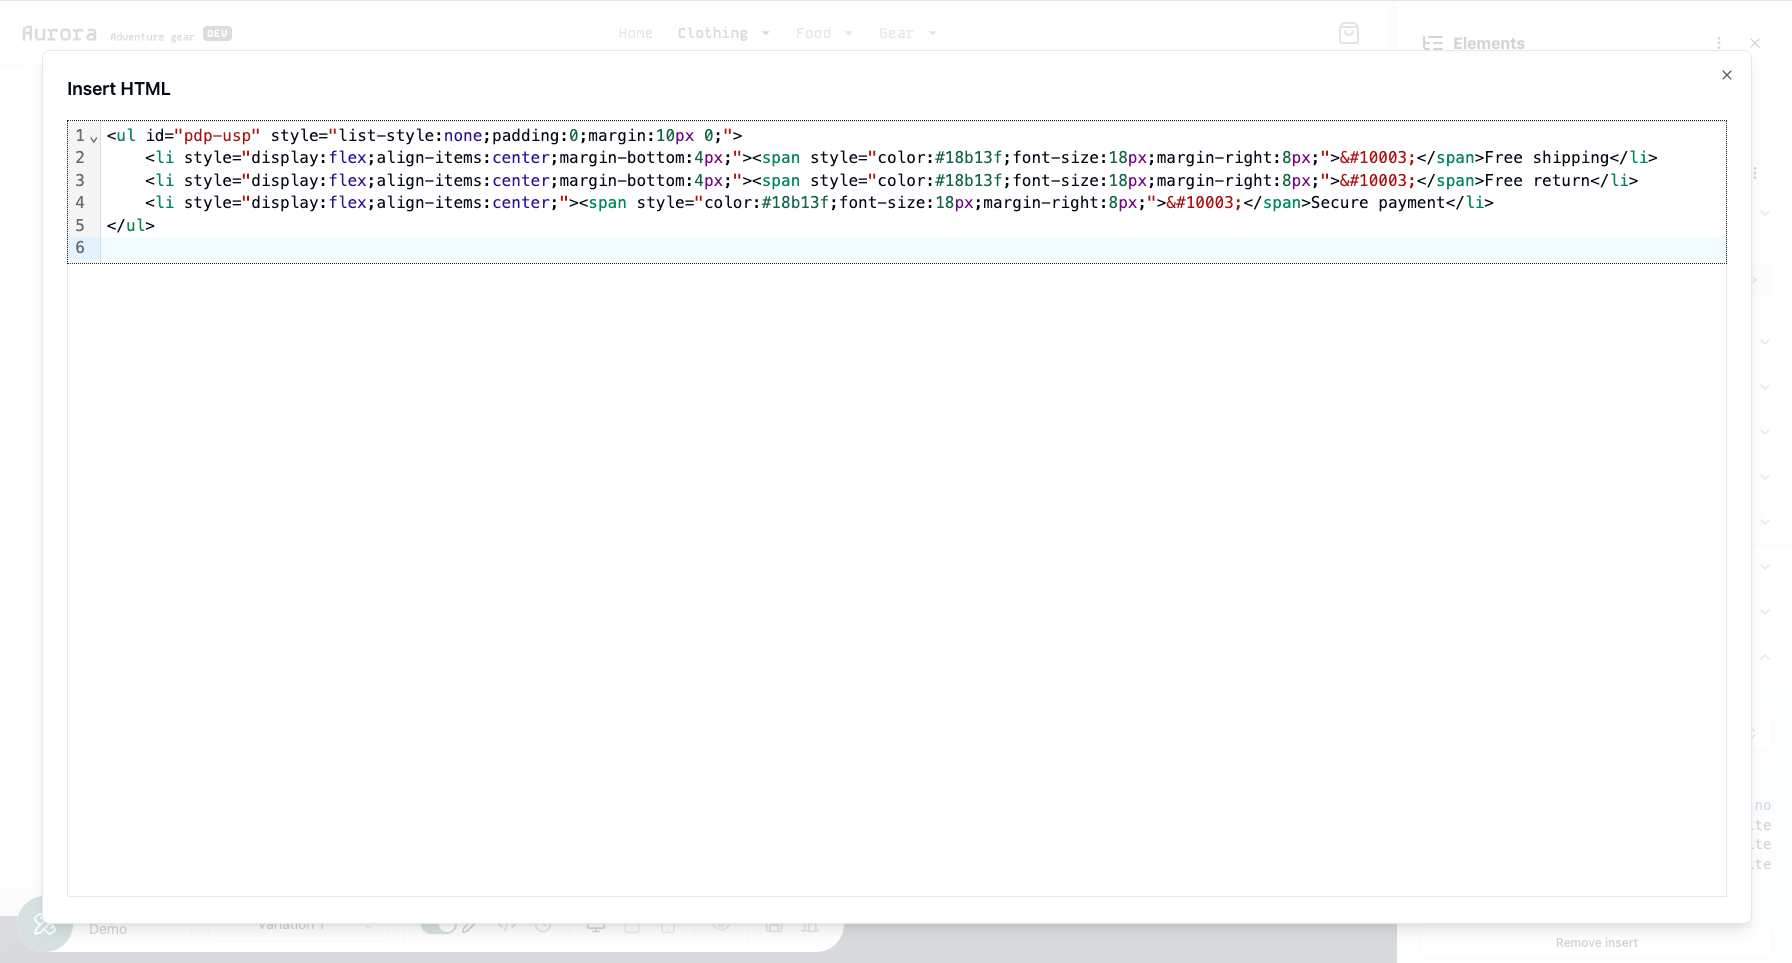This screenshot has height=963, width=1792.
Task: Click the closing ul tag on line 5
Action: (131, 226)
